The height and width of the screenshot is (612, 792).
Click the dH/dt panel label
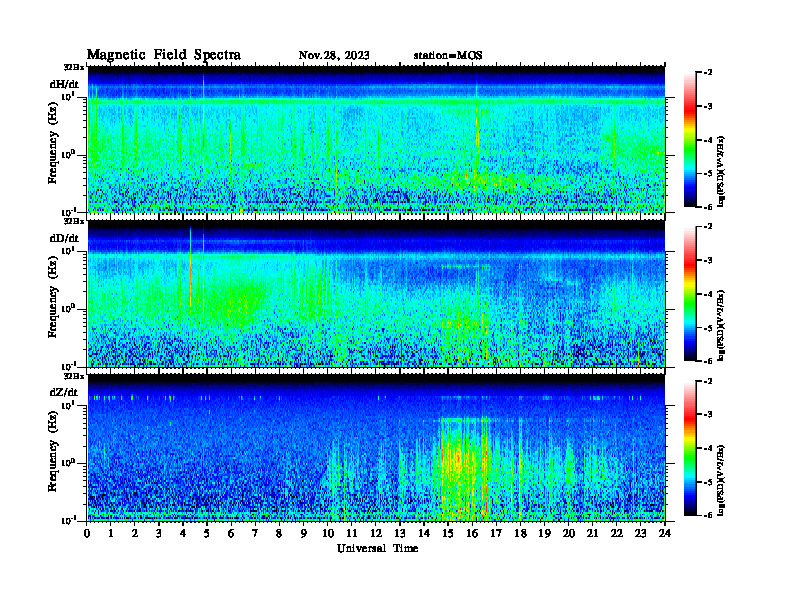pos(64,85)
